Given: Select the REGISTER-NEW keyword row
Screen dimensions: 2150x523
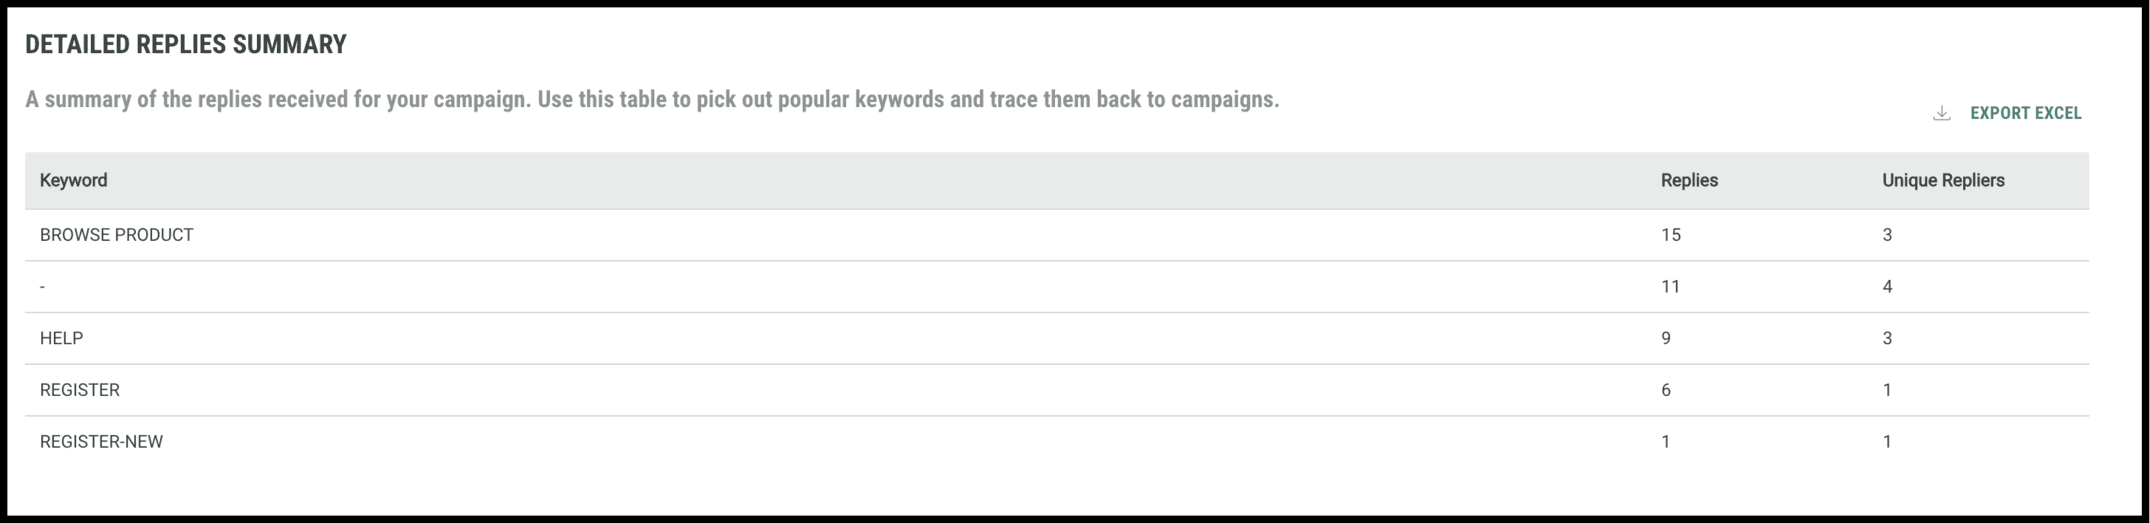Looking at the screenshot, I should click(101, 442).
